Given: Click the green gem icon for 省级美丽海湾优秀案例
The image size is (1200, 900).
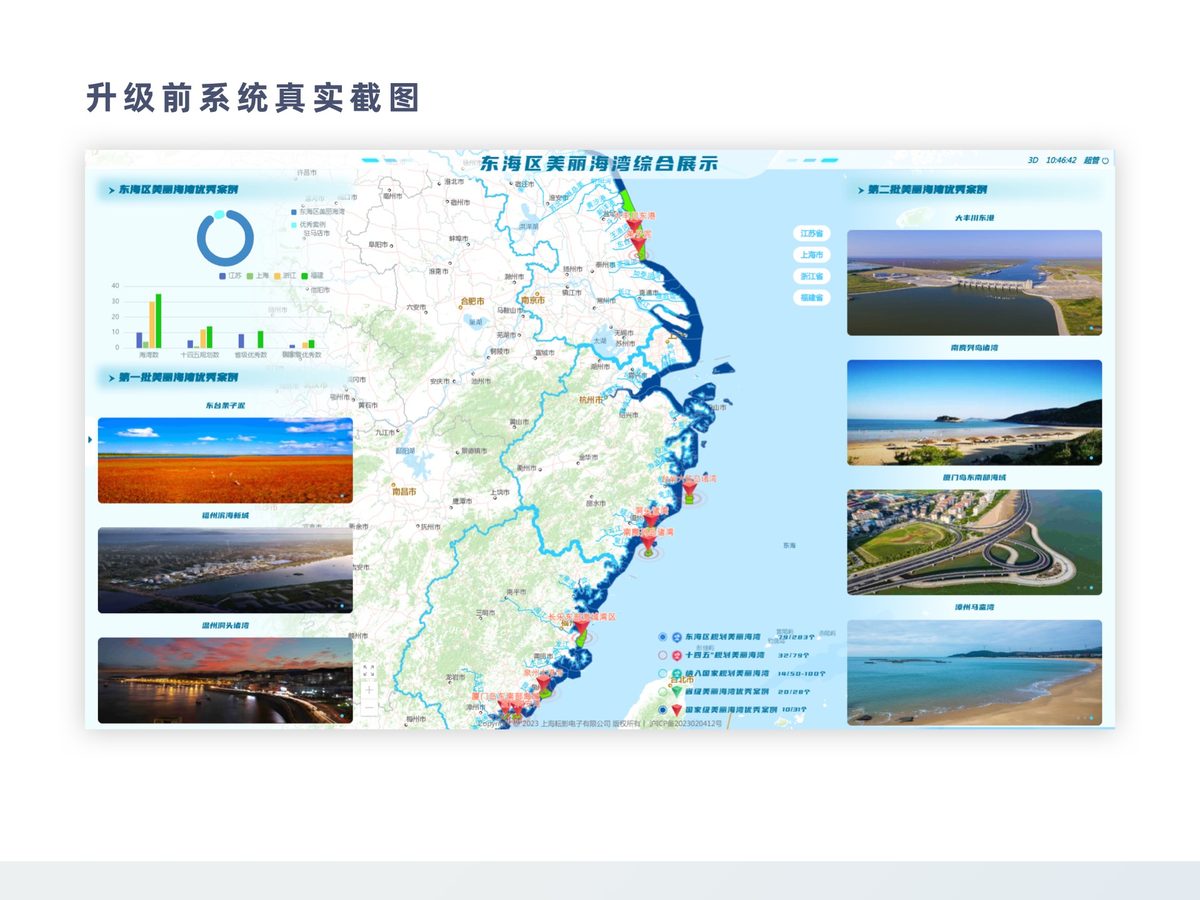Looking at the screenshot, I should point(677,691).
